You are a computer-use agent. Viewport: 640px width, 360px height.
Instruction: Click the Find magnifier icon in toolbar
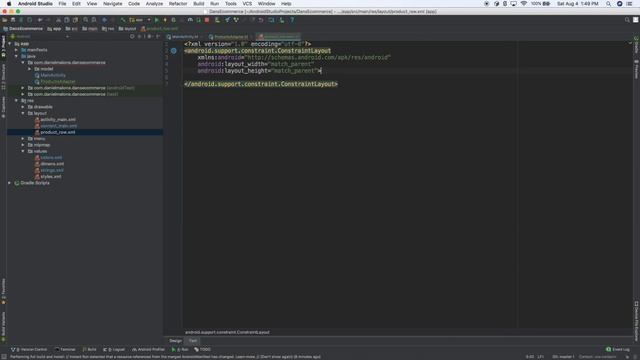[86, 20]
